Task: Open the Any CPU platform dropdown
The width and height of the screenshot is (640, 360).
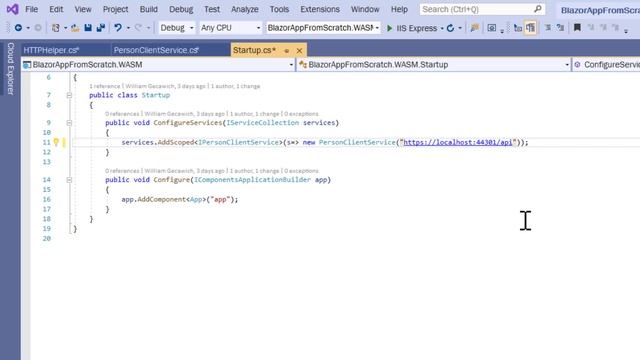Action: click(230, 28)
